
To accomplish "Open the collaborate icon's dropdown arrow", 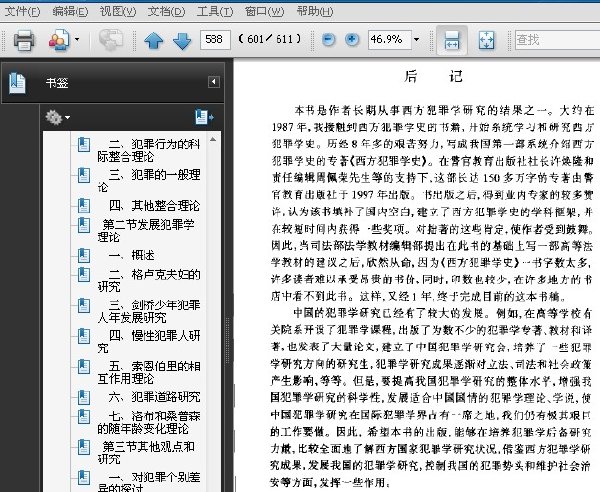I will (77, 39).
